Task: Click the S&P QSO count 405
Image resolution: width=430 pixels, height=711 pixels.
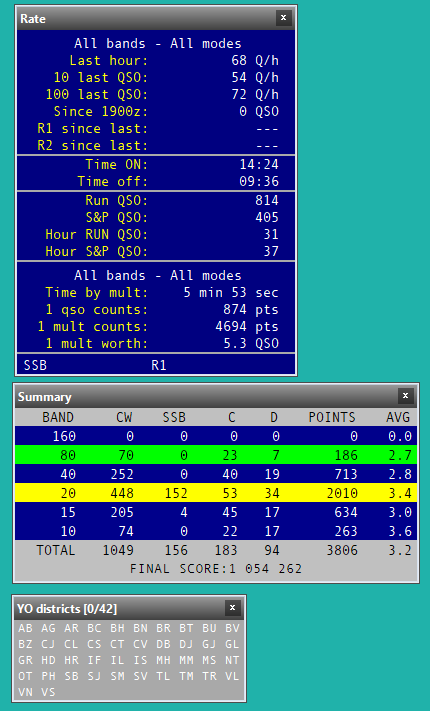Action: [x=267, y=217]
